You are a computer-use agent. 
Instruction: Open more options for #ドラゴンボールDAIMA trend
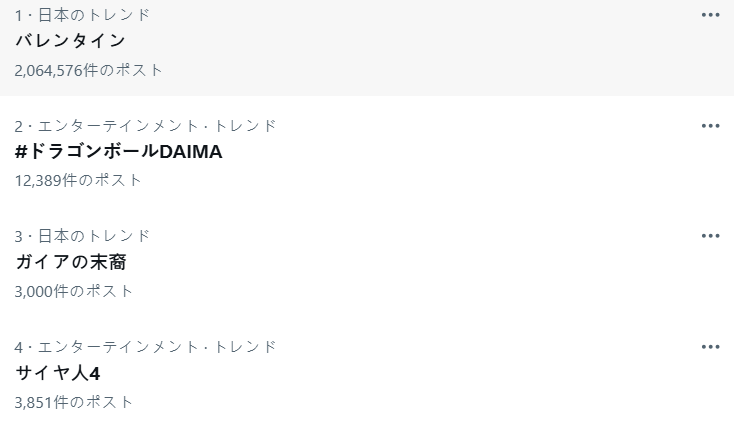(x=711, y=126)
